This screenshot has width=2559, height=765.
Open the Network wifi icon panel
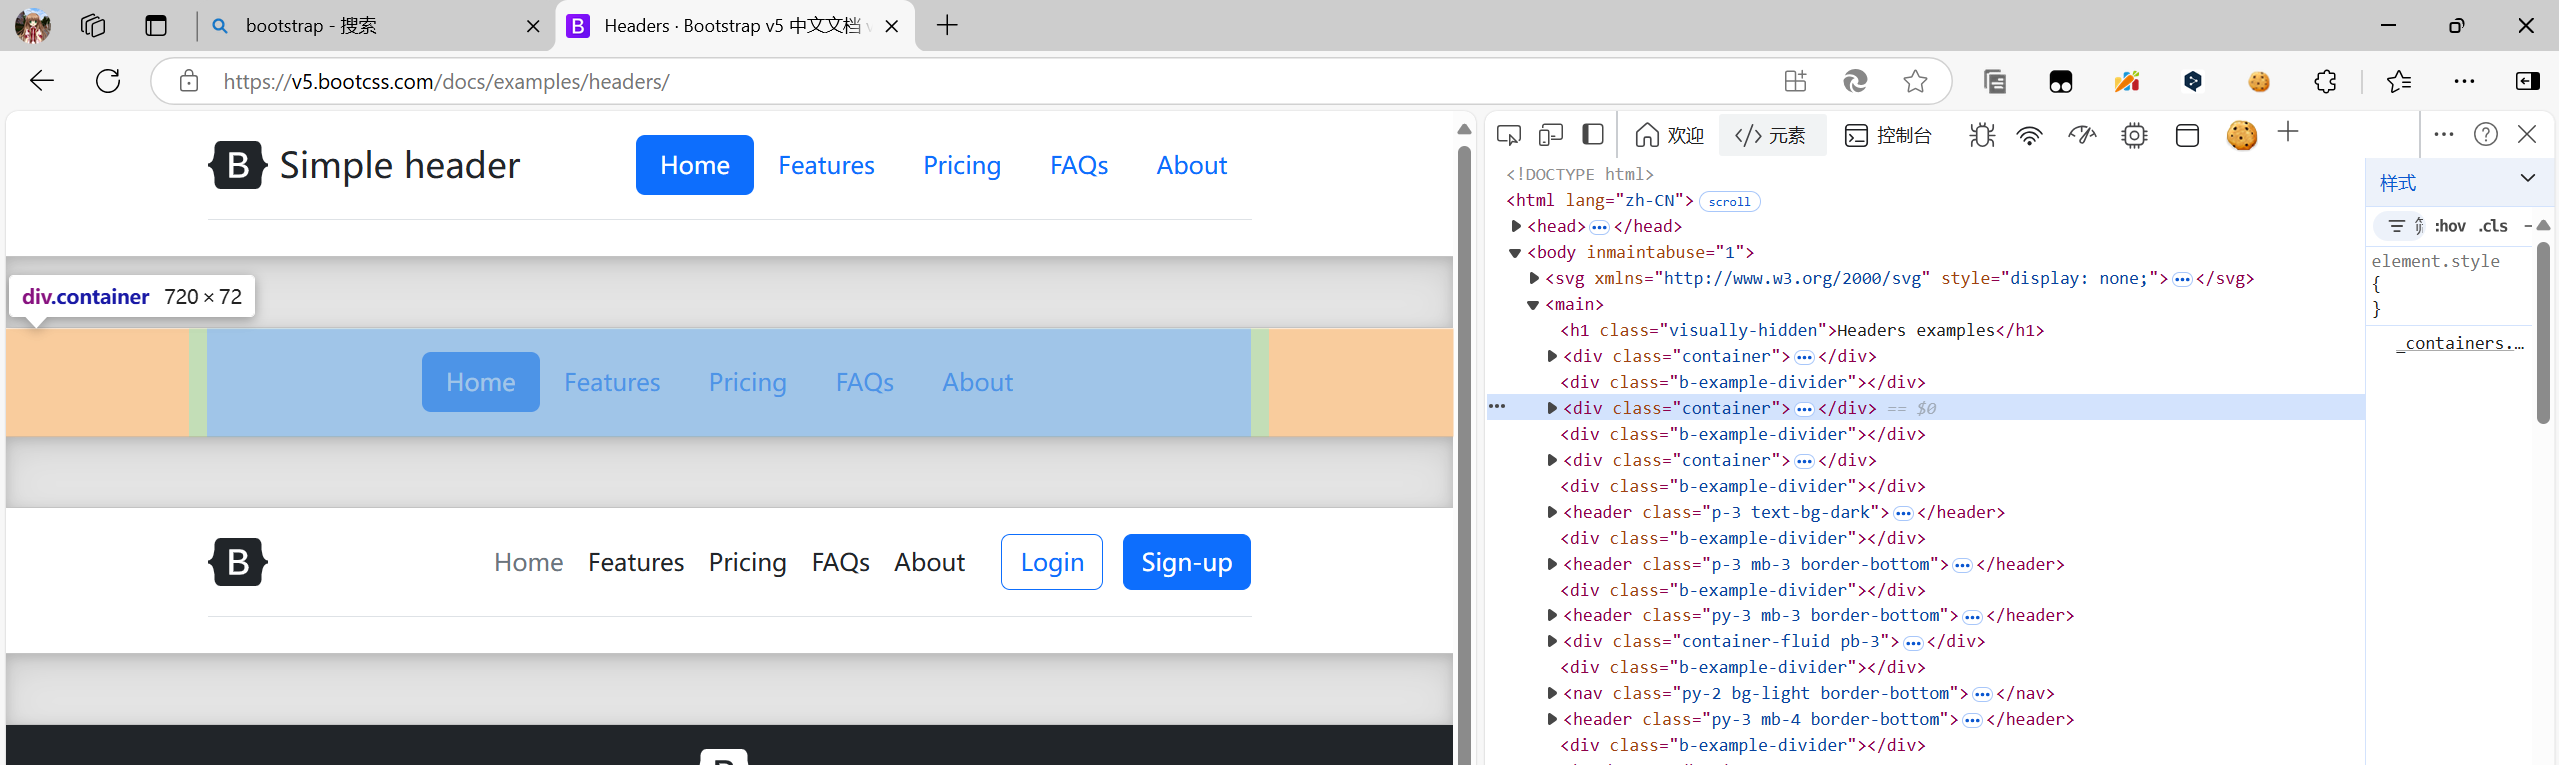coord(2029,135)
